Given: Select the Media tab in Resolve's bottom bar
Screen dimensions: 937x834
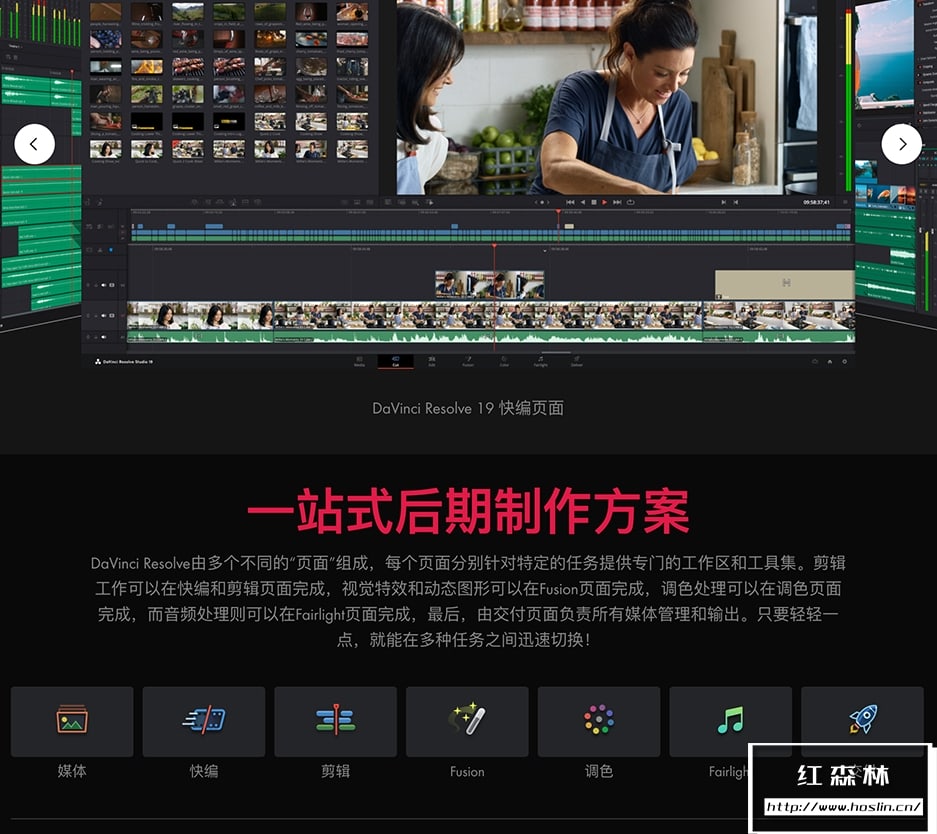Looking at the screenshot, I should pyautogui.click(x=359, y=361).
